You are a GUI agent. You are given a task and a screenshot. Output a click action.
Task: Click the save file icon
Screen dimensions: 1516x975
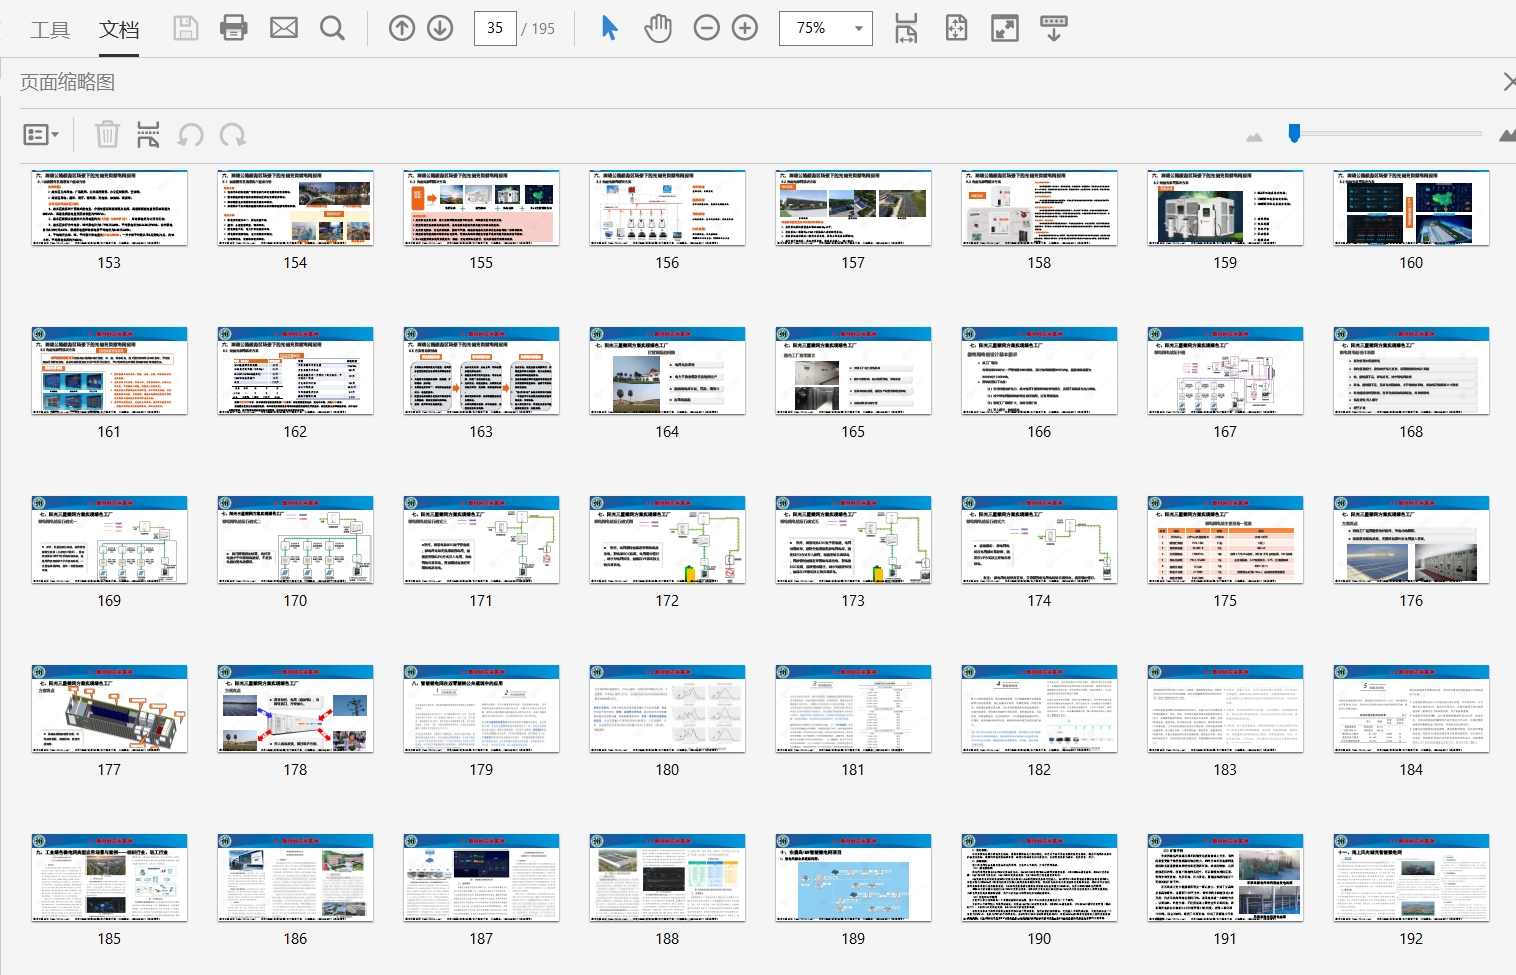186,28
